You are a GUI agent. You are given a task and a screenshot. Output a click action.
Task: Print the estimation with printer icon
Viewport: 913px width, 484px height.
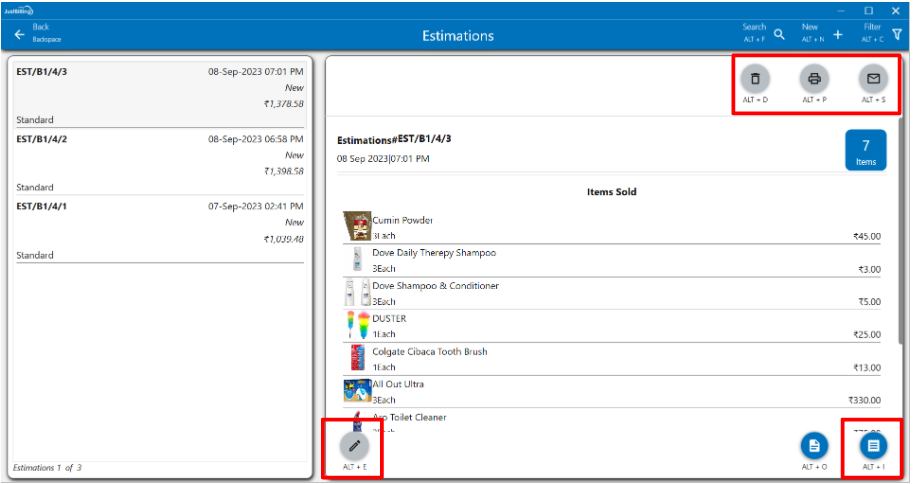pyautogui.click(x=814, y=79)
